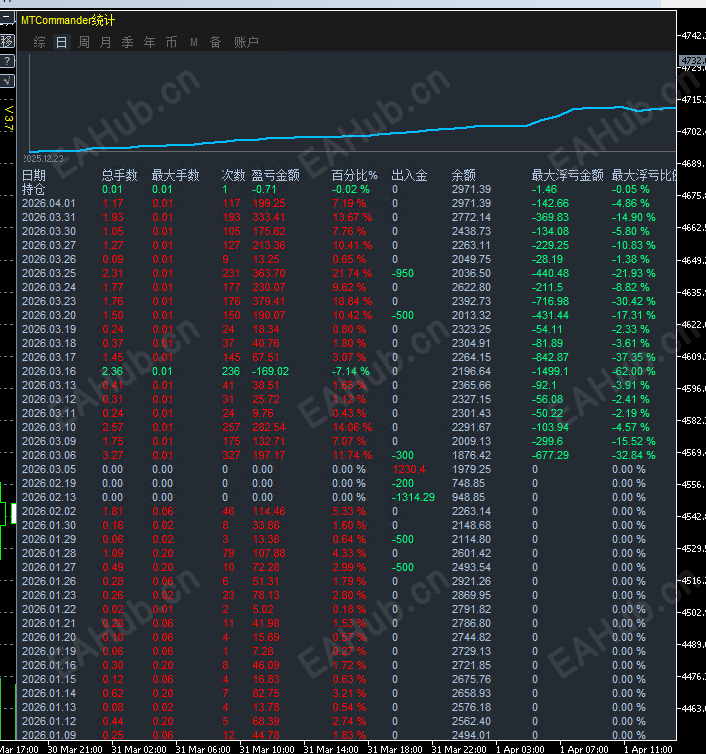Click the 2026.01.28 date cell

click(x=49, y=553)
